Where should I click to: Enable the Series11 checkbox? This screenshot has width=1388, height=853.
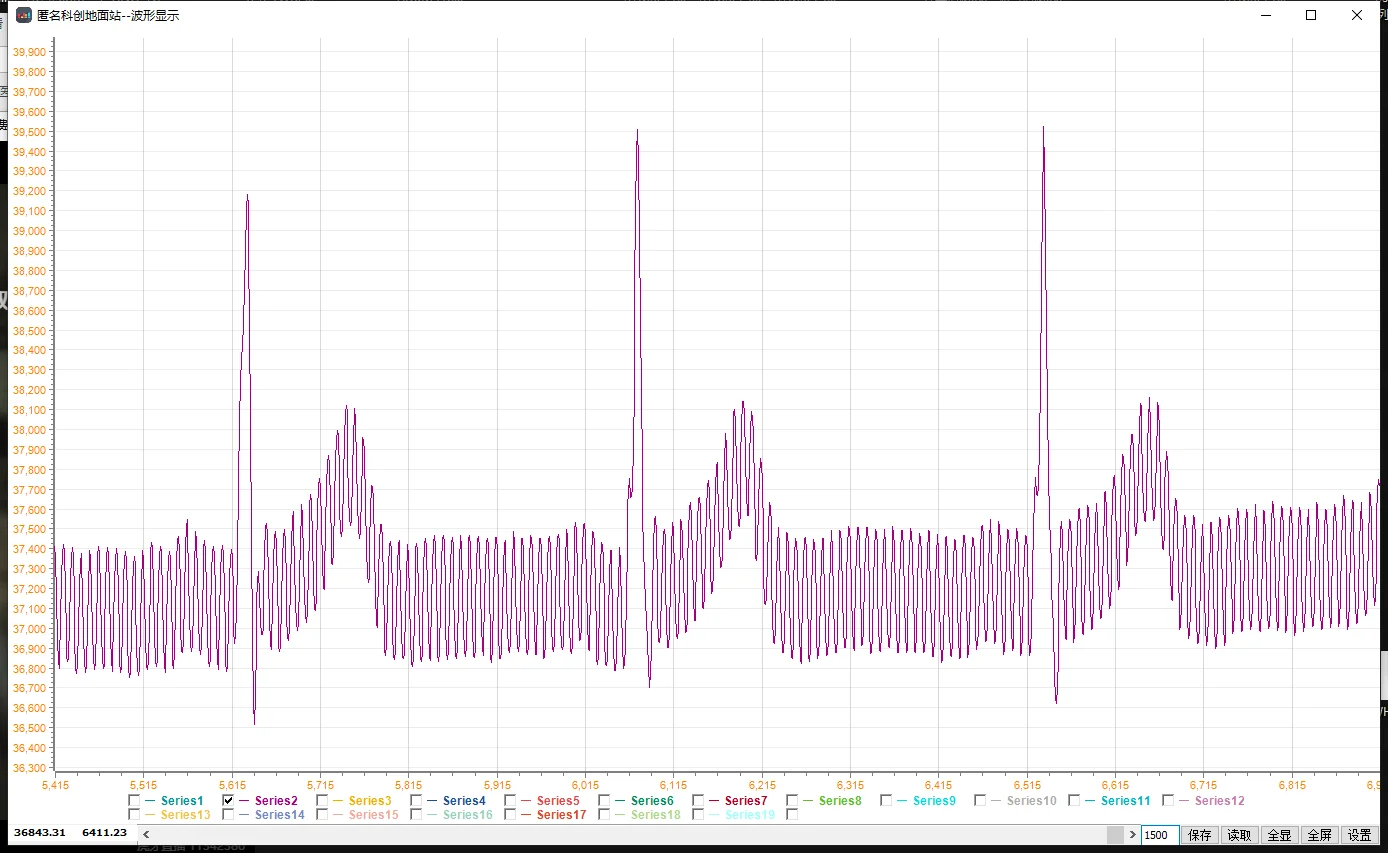1074,800
